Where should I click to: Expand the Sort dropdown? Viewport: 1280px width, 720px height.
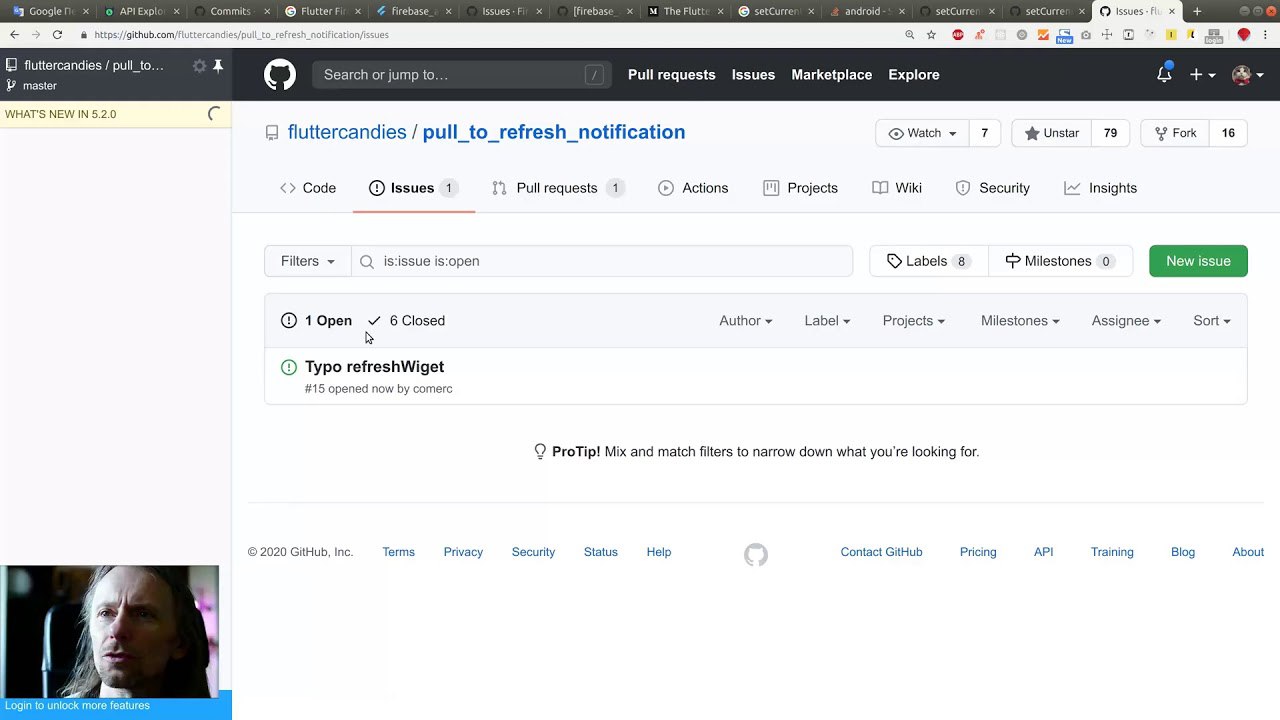(x=1212, y=321)
